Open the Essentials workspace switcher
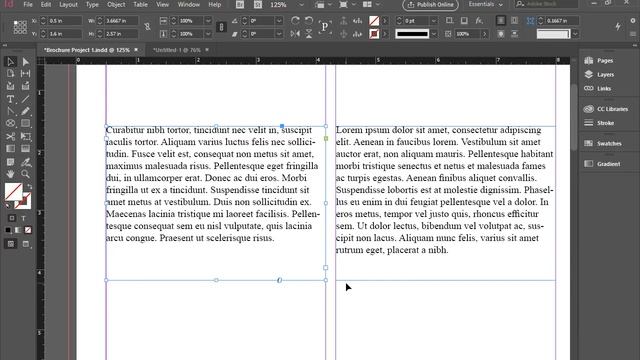Screen dimensions: 640x360 tap(485, 4)
